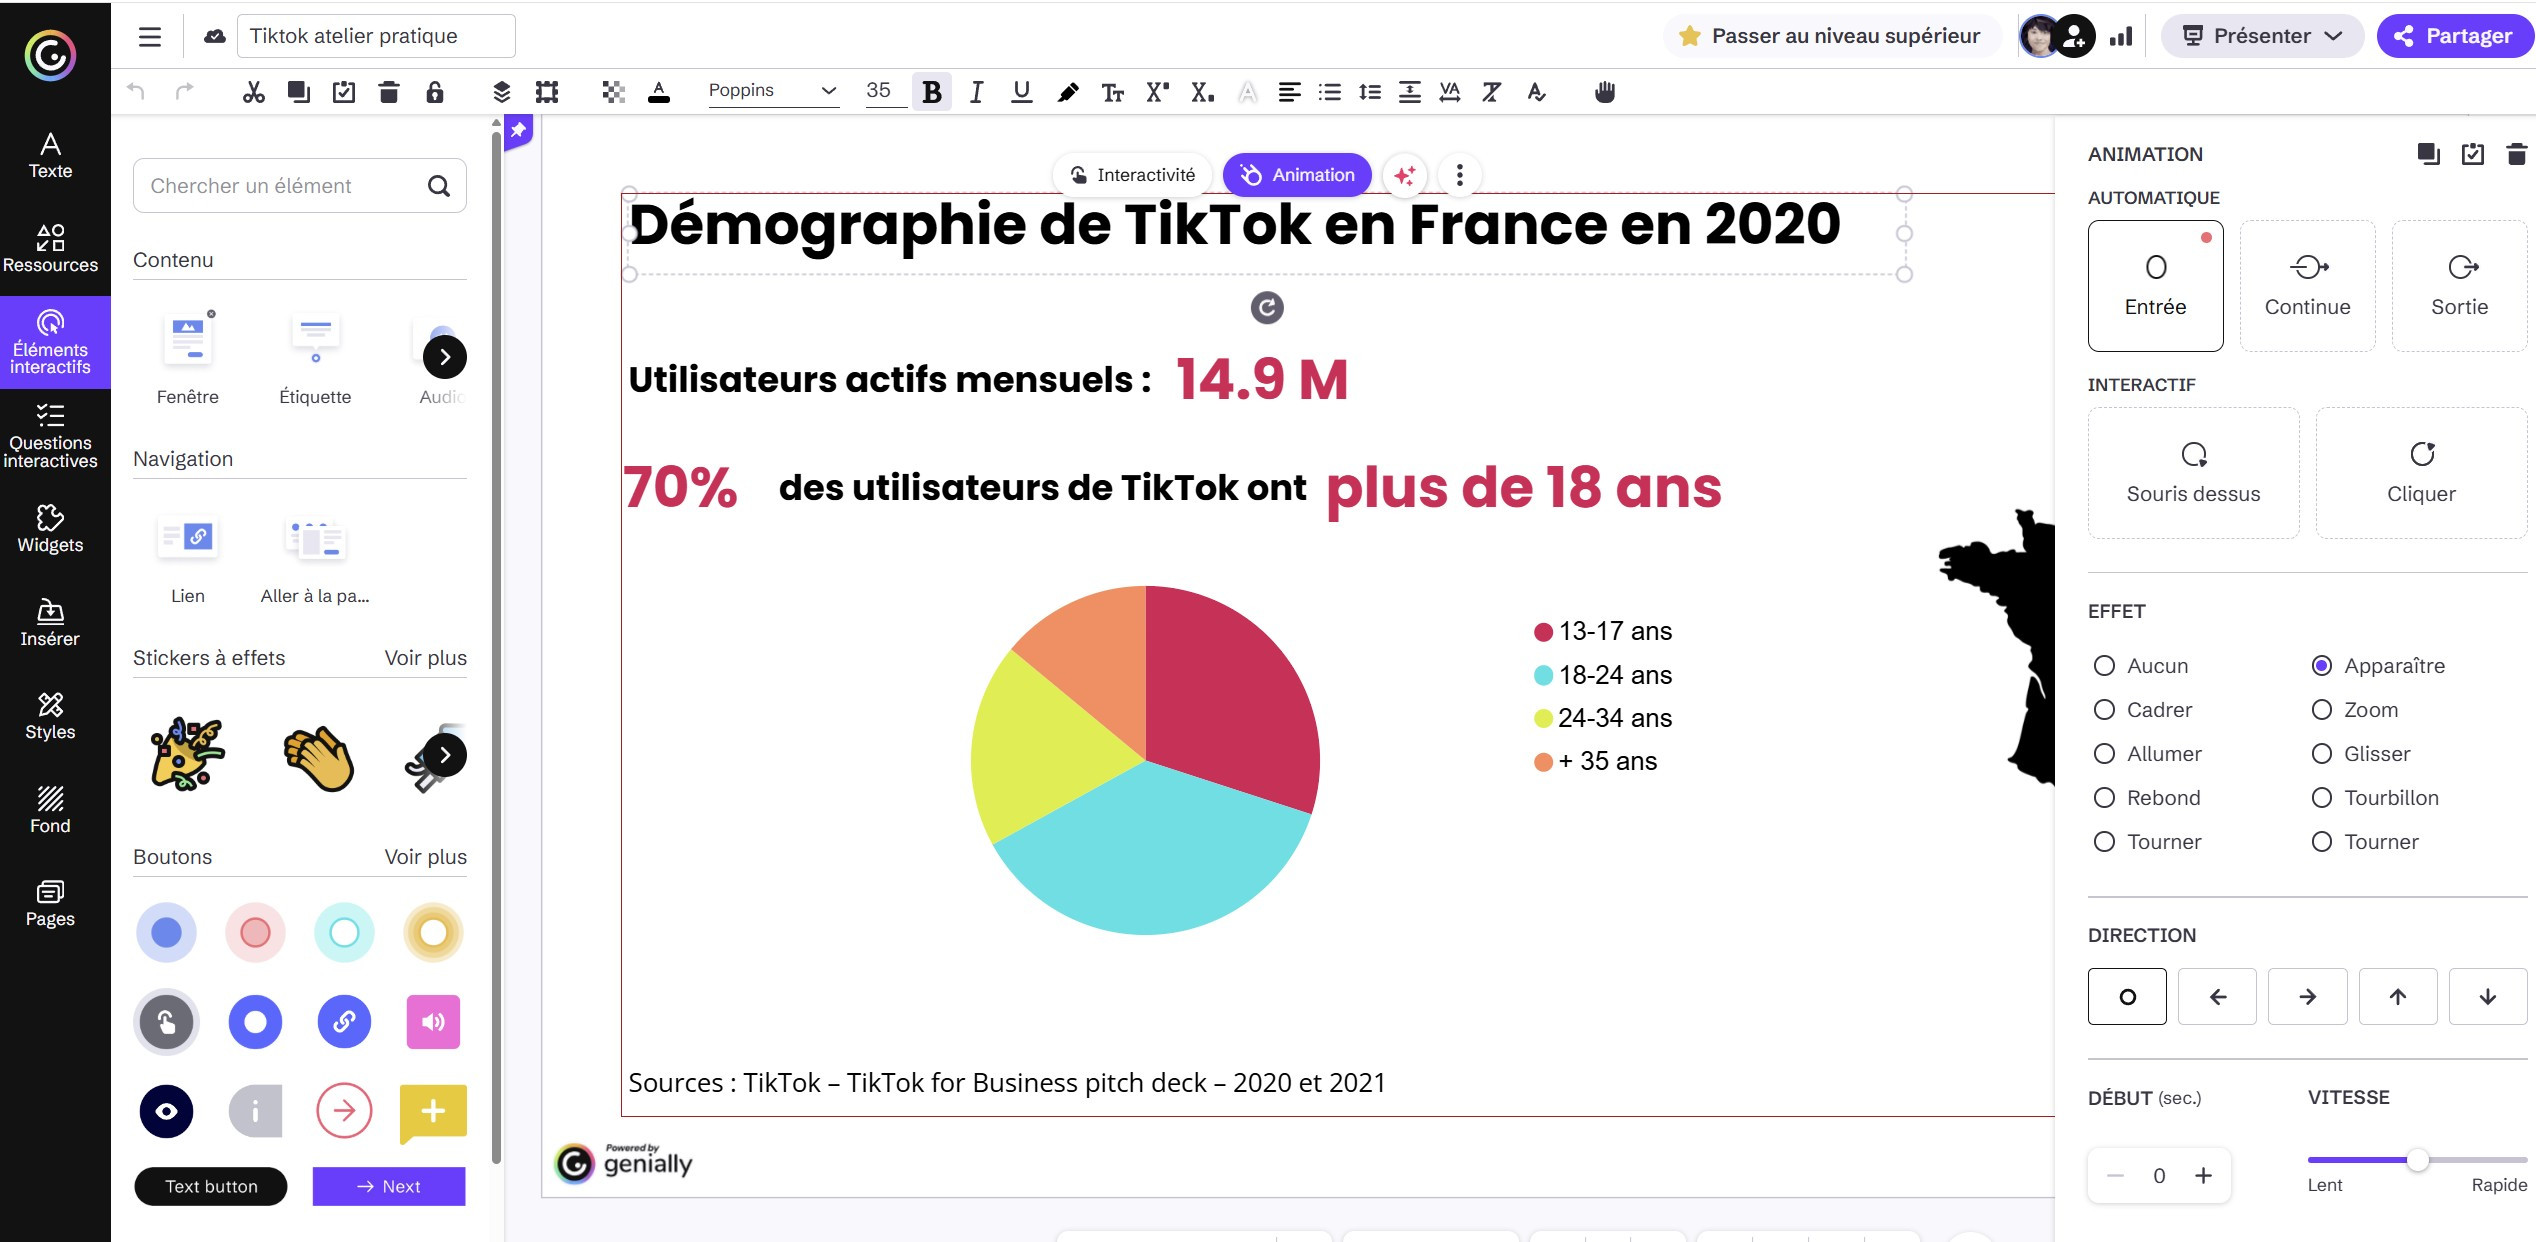Expand Contenu carousel with arrow
Screen dimensions: 2536x1242
445,357
